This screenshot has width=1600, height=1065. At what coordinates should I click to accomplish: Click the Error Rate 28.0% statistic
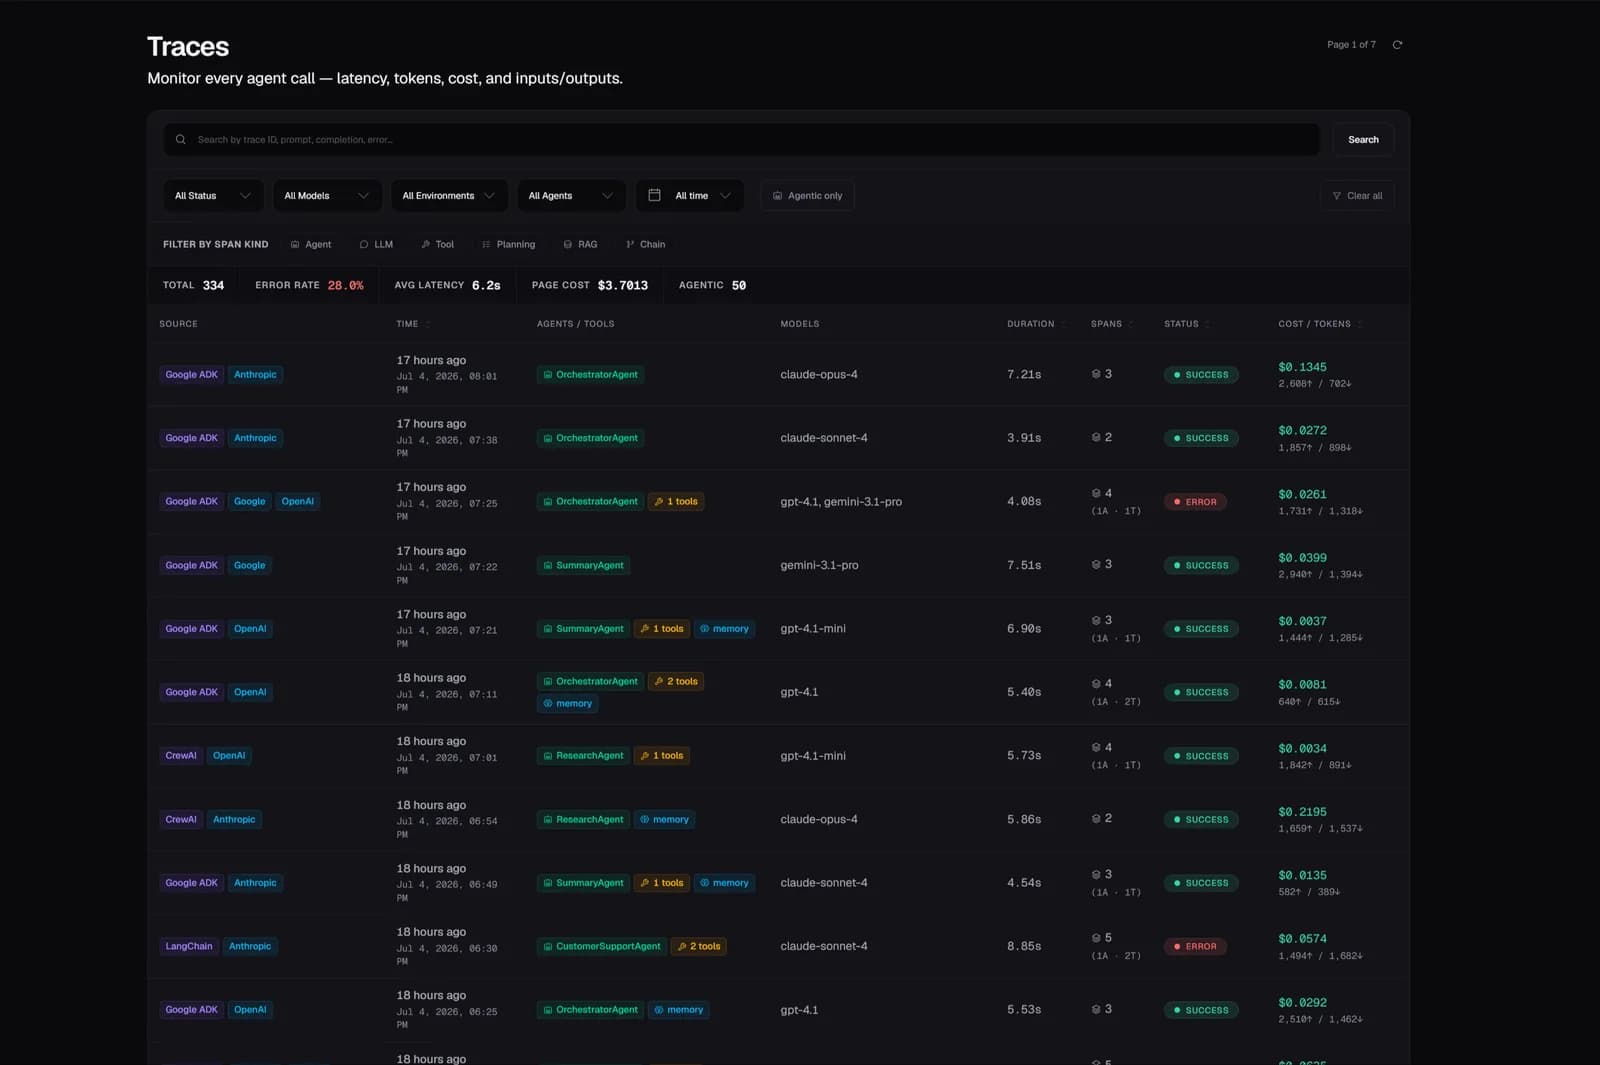pyautogui.click(x=309, y=285)
